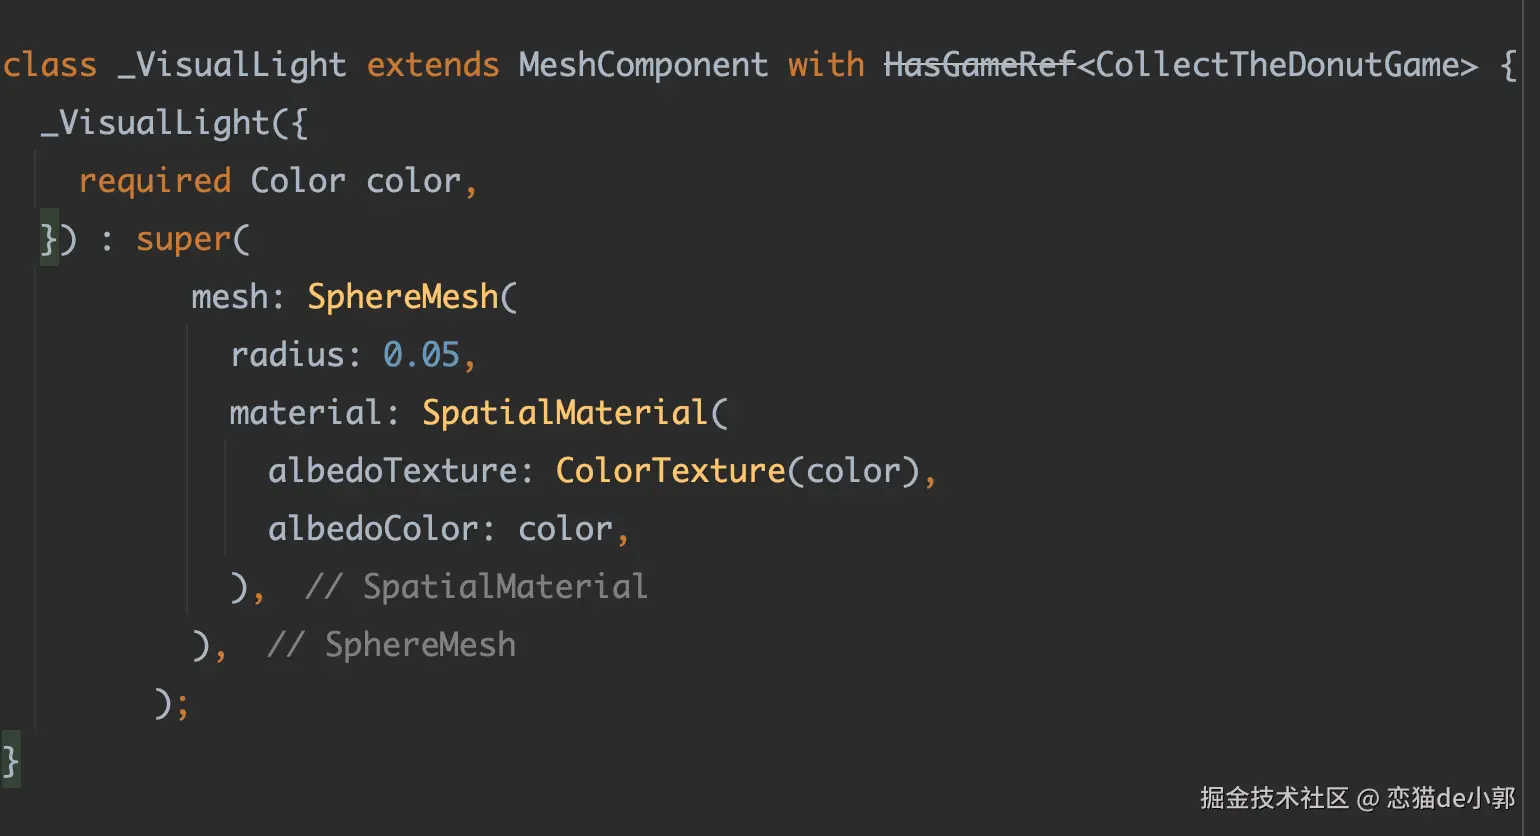Click the 'required' keyword
Viewport: 1540px width, 836px height.
point(155,181)
